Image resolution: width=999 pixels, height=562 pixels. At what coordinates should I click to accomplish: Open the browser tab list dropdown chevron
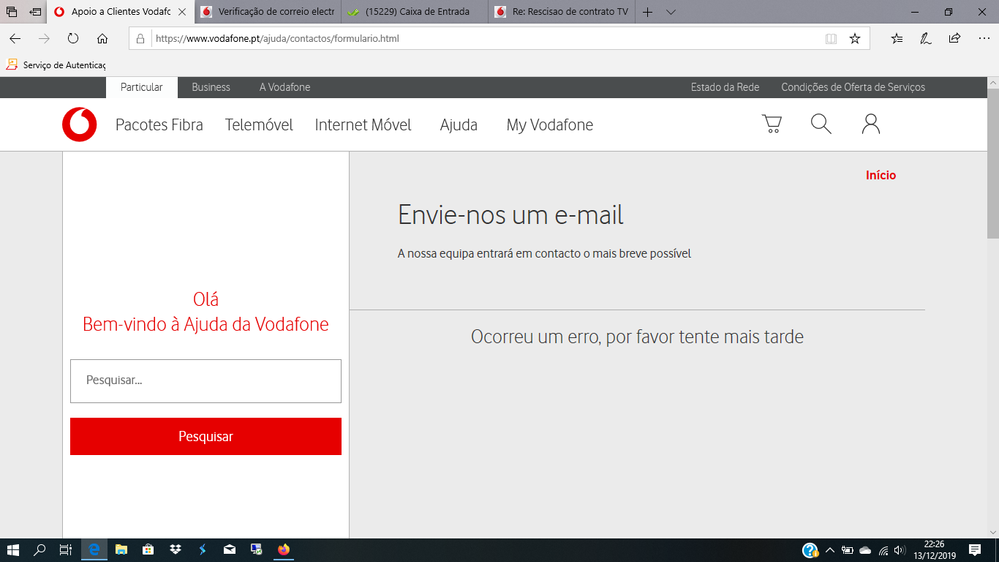671,12
